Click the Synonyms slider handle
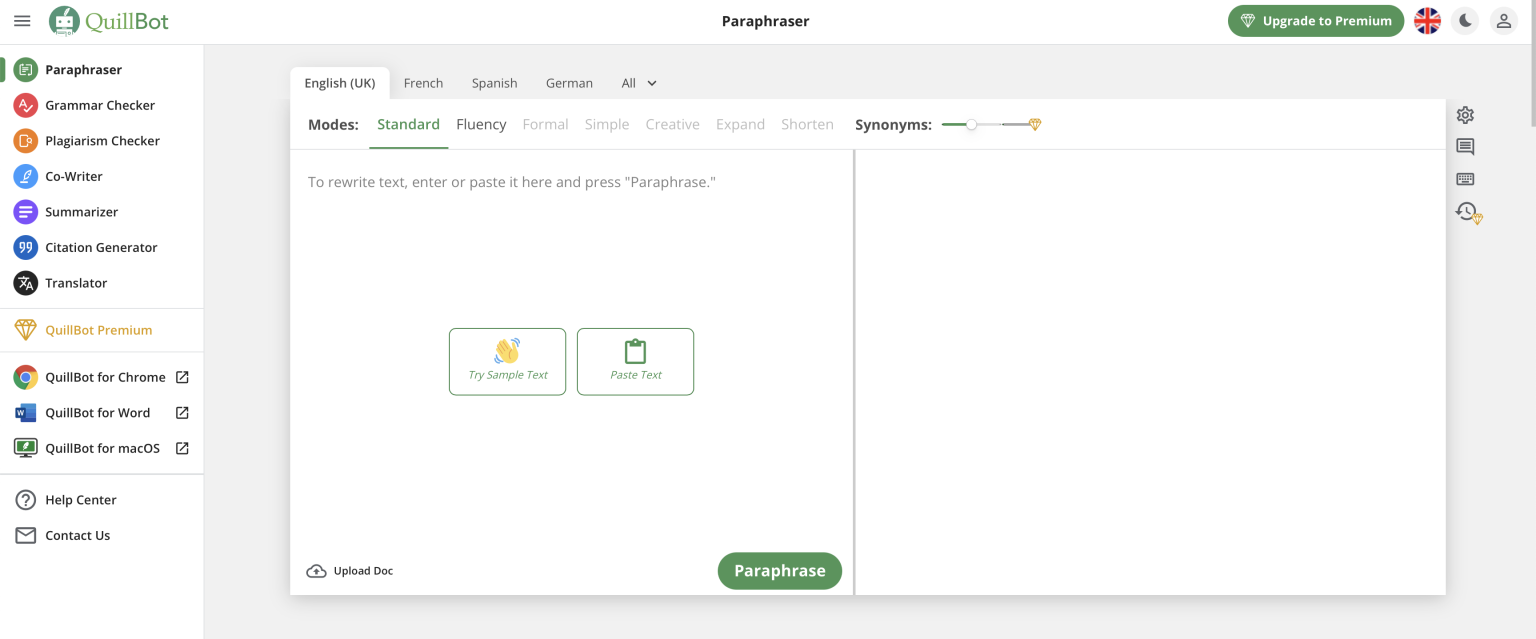 971,125
